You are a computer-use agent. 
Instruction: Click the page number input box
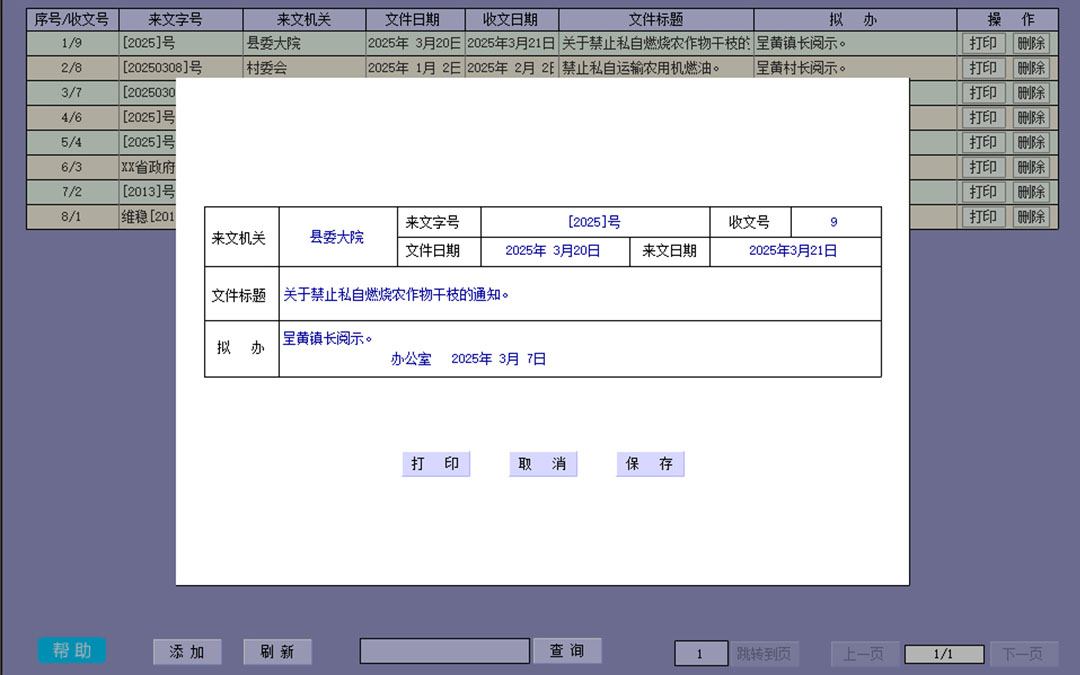coord(700,654)
